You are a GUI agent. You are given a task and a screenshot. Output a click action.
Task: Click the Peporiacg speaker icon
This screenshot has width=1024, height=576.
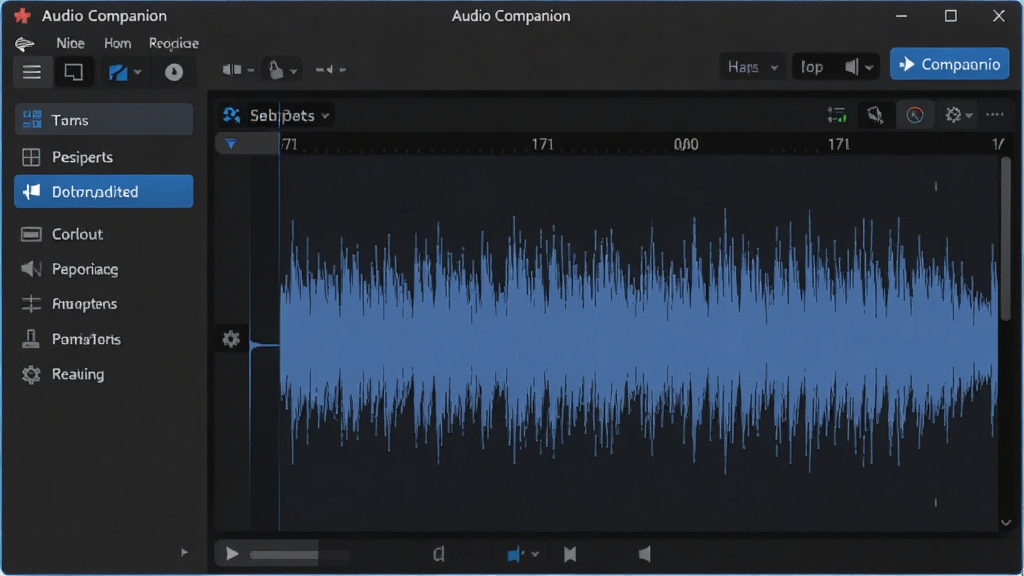[x=31, y=268]
